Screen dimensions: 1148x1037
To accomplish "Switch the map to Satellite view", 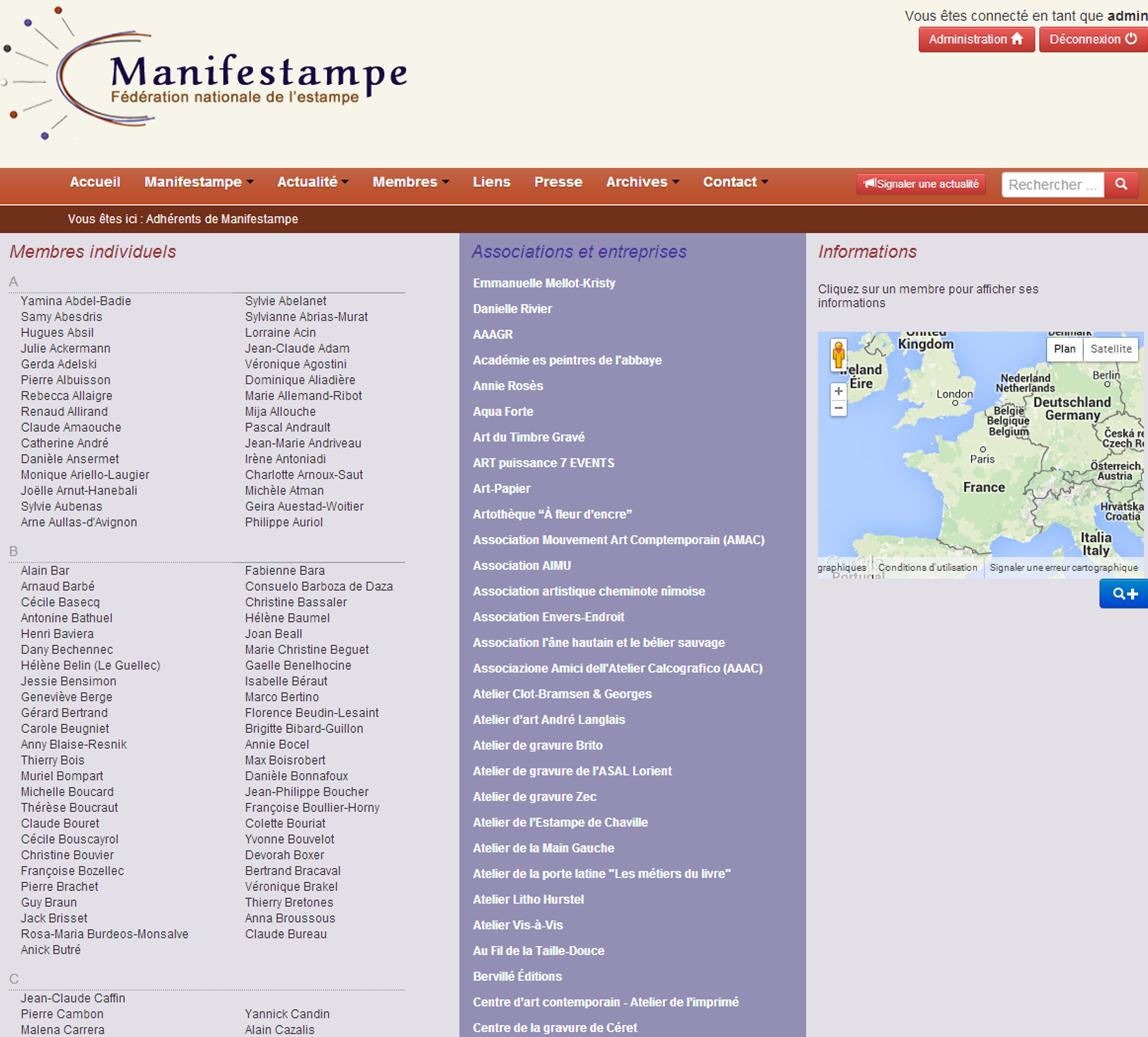I will [1111, 349].
